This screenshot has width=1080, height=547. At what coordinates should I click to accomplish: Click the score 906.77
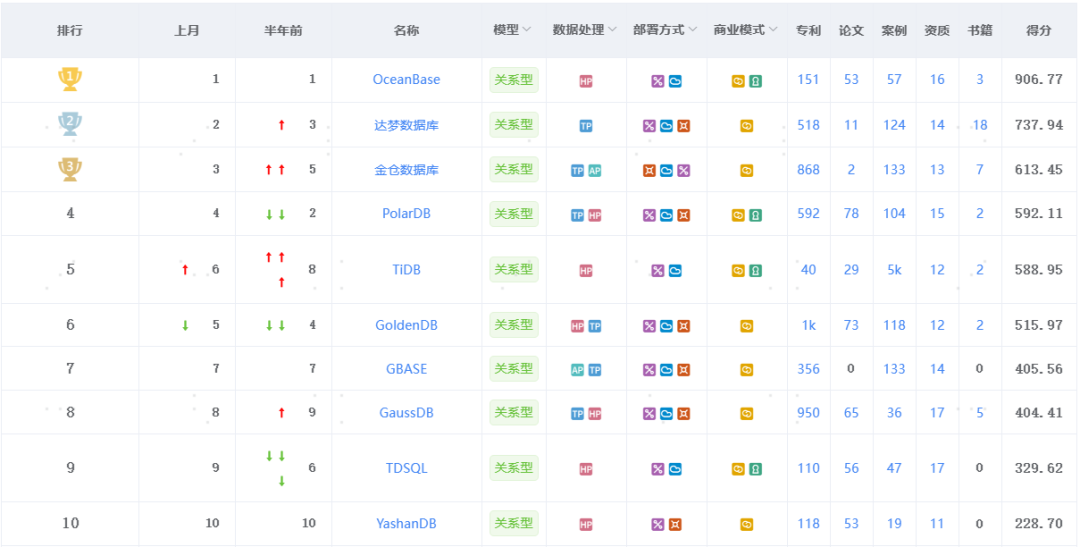pos(1039,79)
